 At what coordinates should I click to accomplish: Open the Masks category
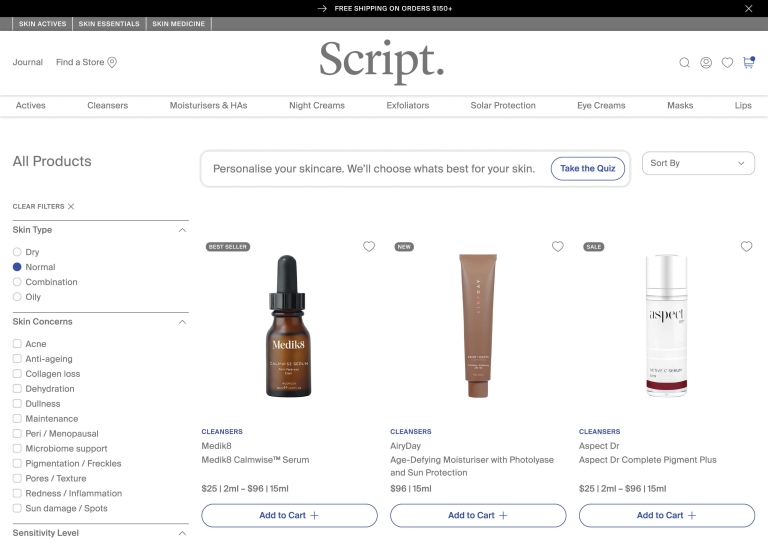point(680,105)
